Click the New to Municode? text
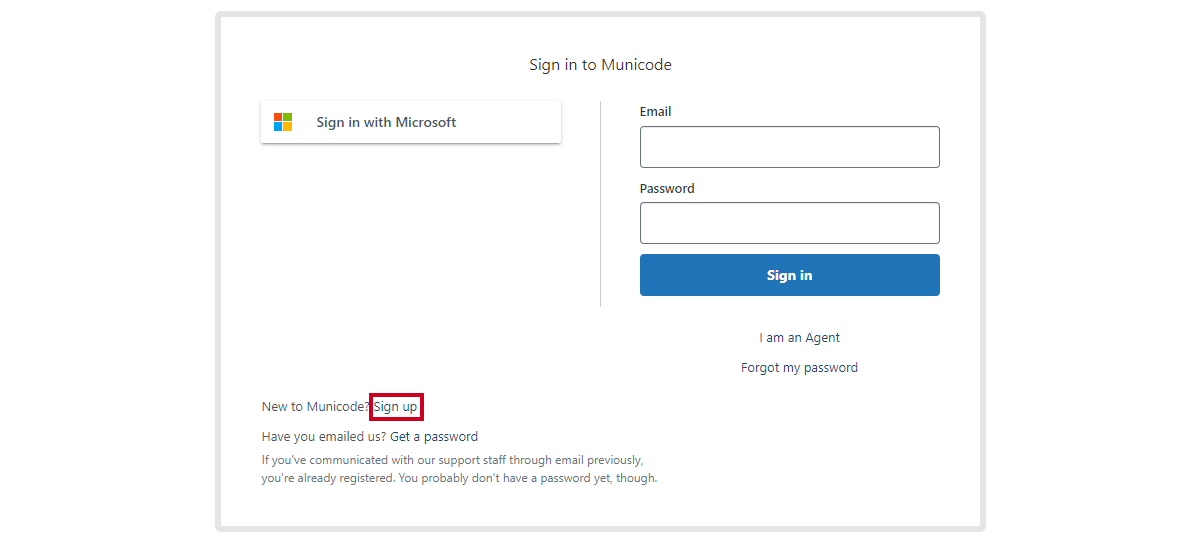Image resolution: width=1200 pixels, height=553 pixels. [x=316, y=407]
